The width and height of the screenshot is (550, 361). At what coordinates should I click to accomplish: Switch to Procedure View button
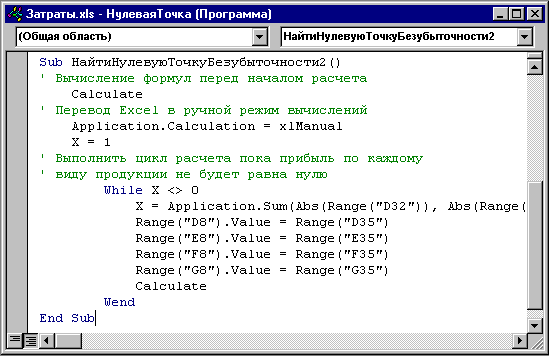15,340
